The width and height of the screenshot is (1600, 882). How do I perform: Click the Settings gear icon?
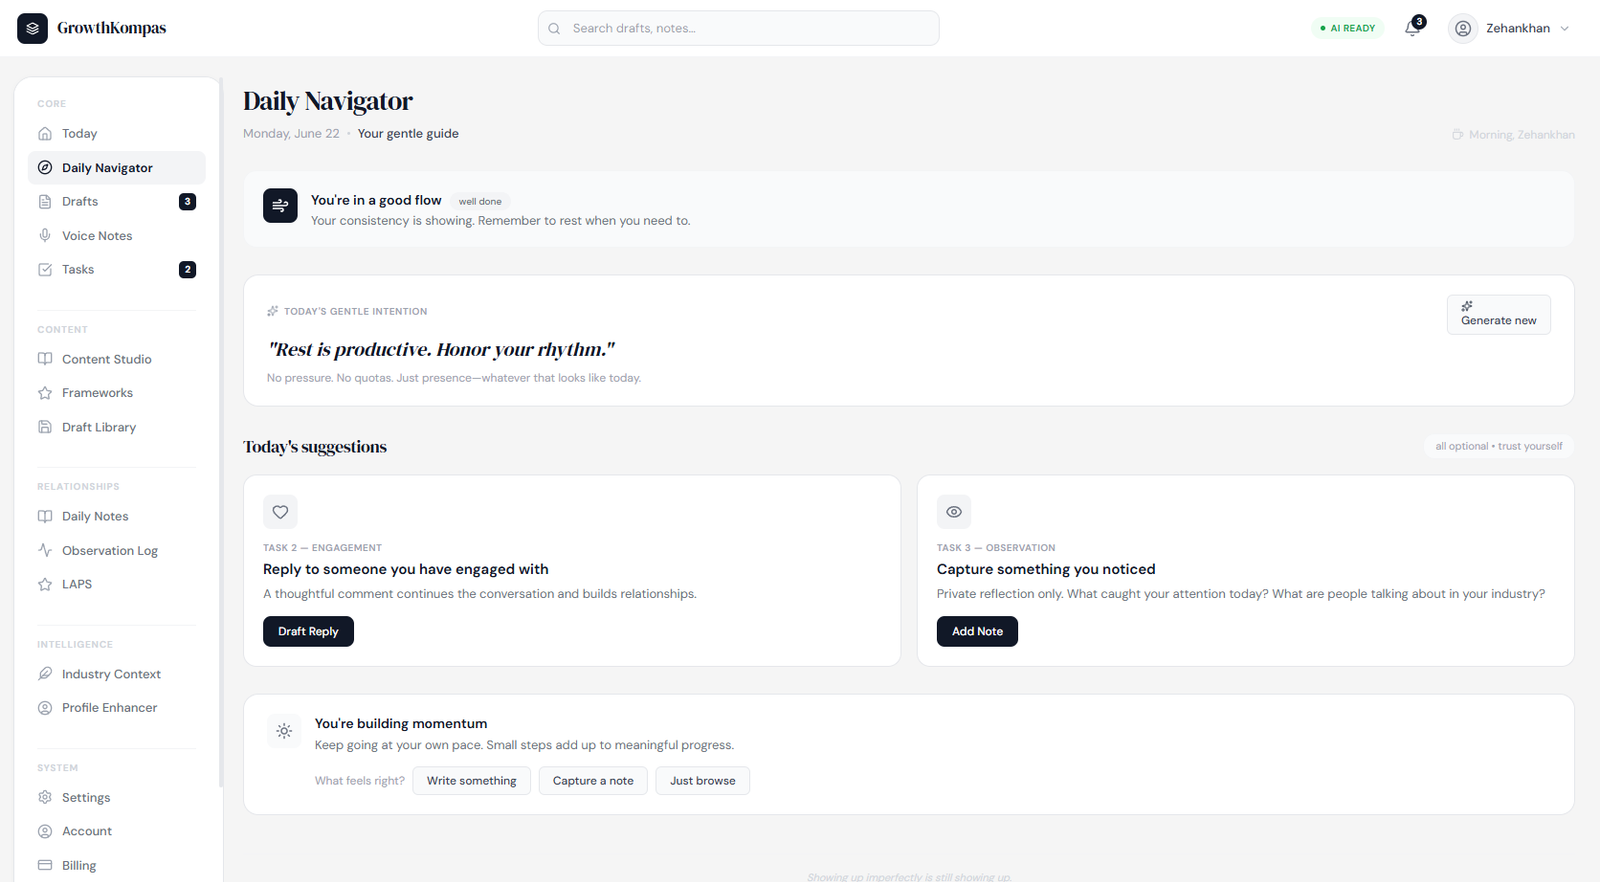45,797
